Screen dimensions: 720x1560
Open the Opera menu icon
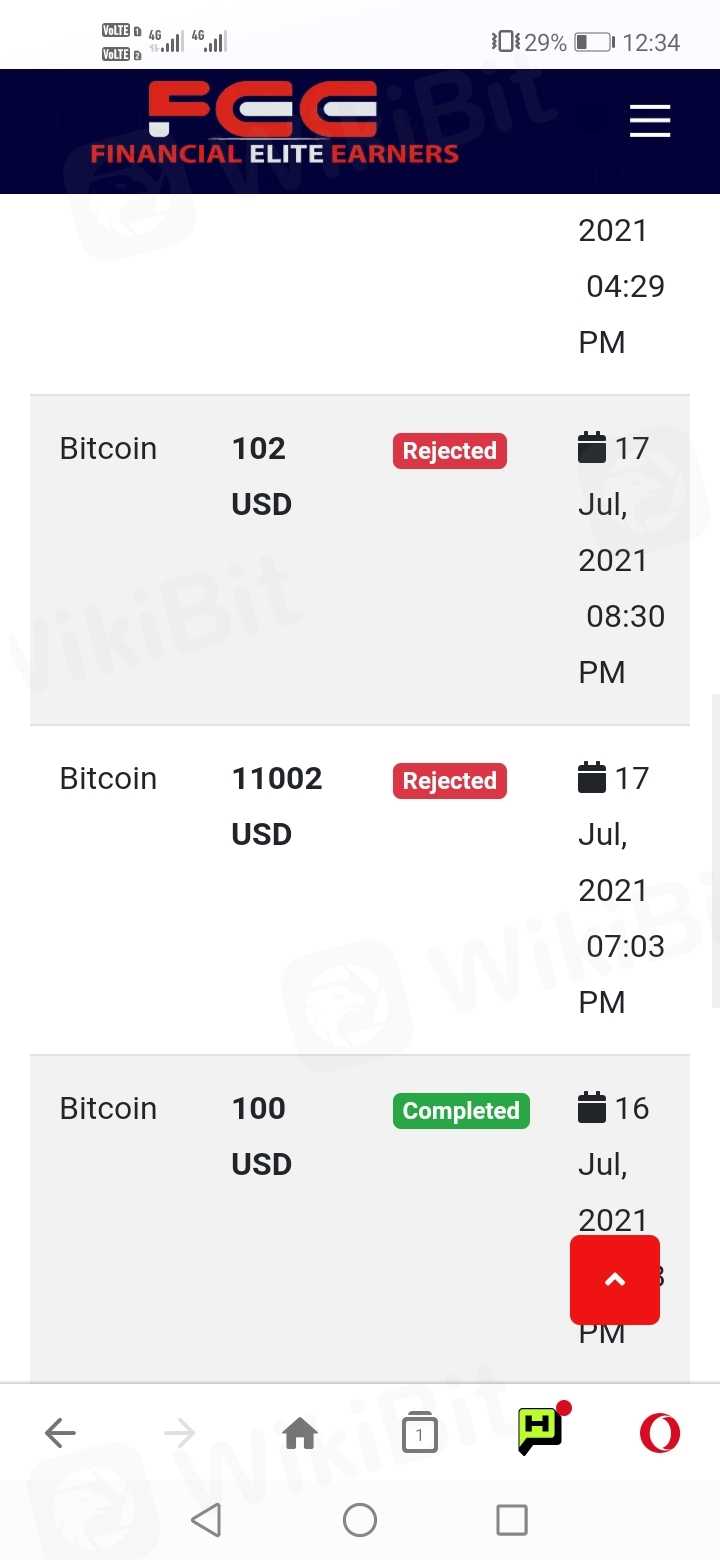click(x=659, y=1434)
